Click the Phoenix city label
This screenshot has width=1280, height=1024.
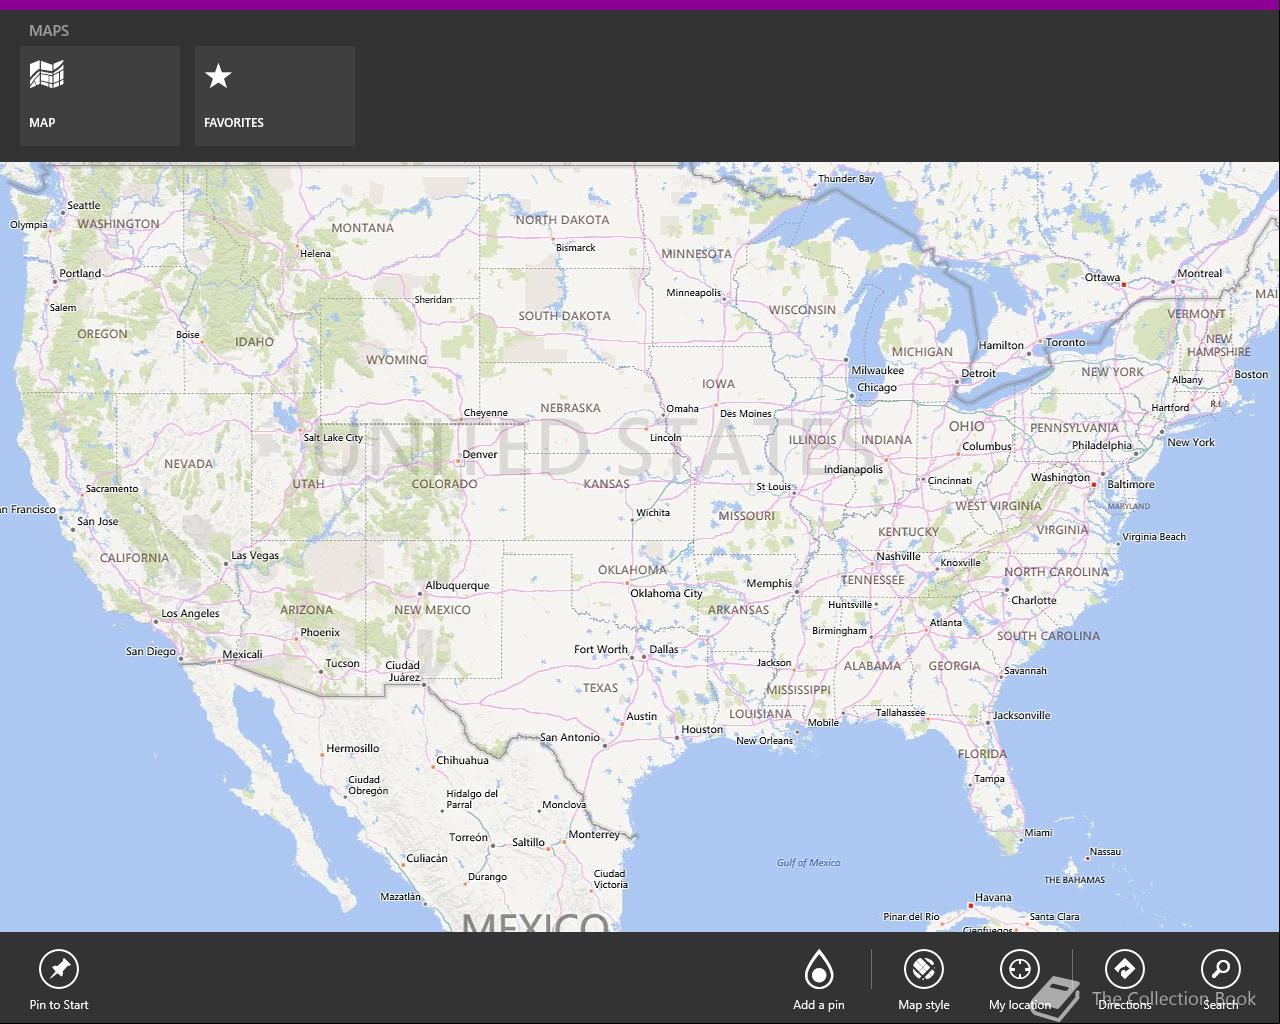[x=320, y=632]
